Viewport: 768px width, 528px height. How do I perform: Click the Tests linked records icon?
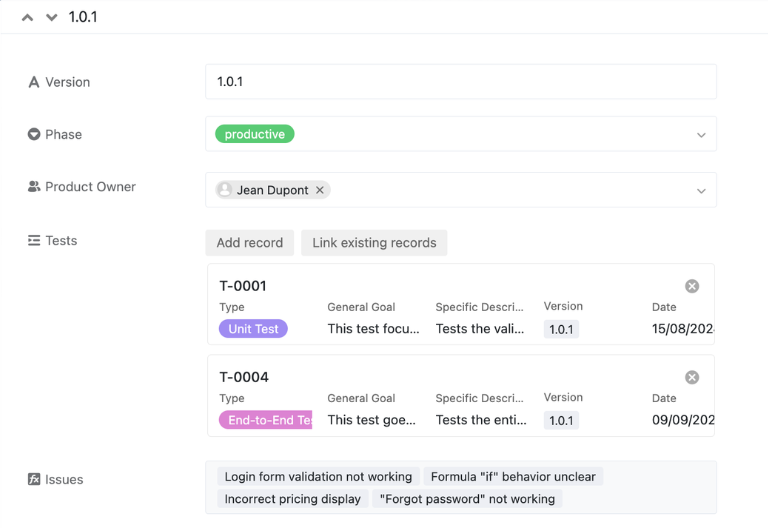34,241
